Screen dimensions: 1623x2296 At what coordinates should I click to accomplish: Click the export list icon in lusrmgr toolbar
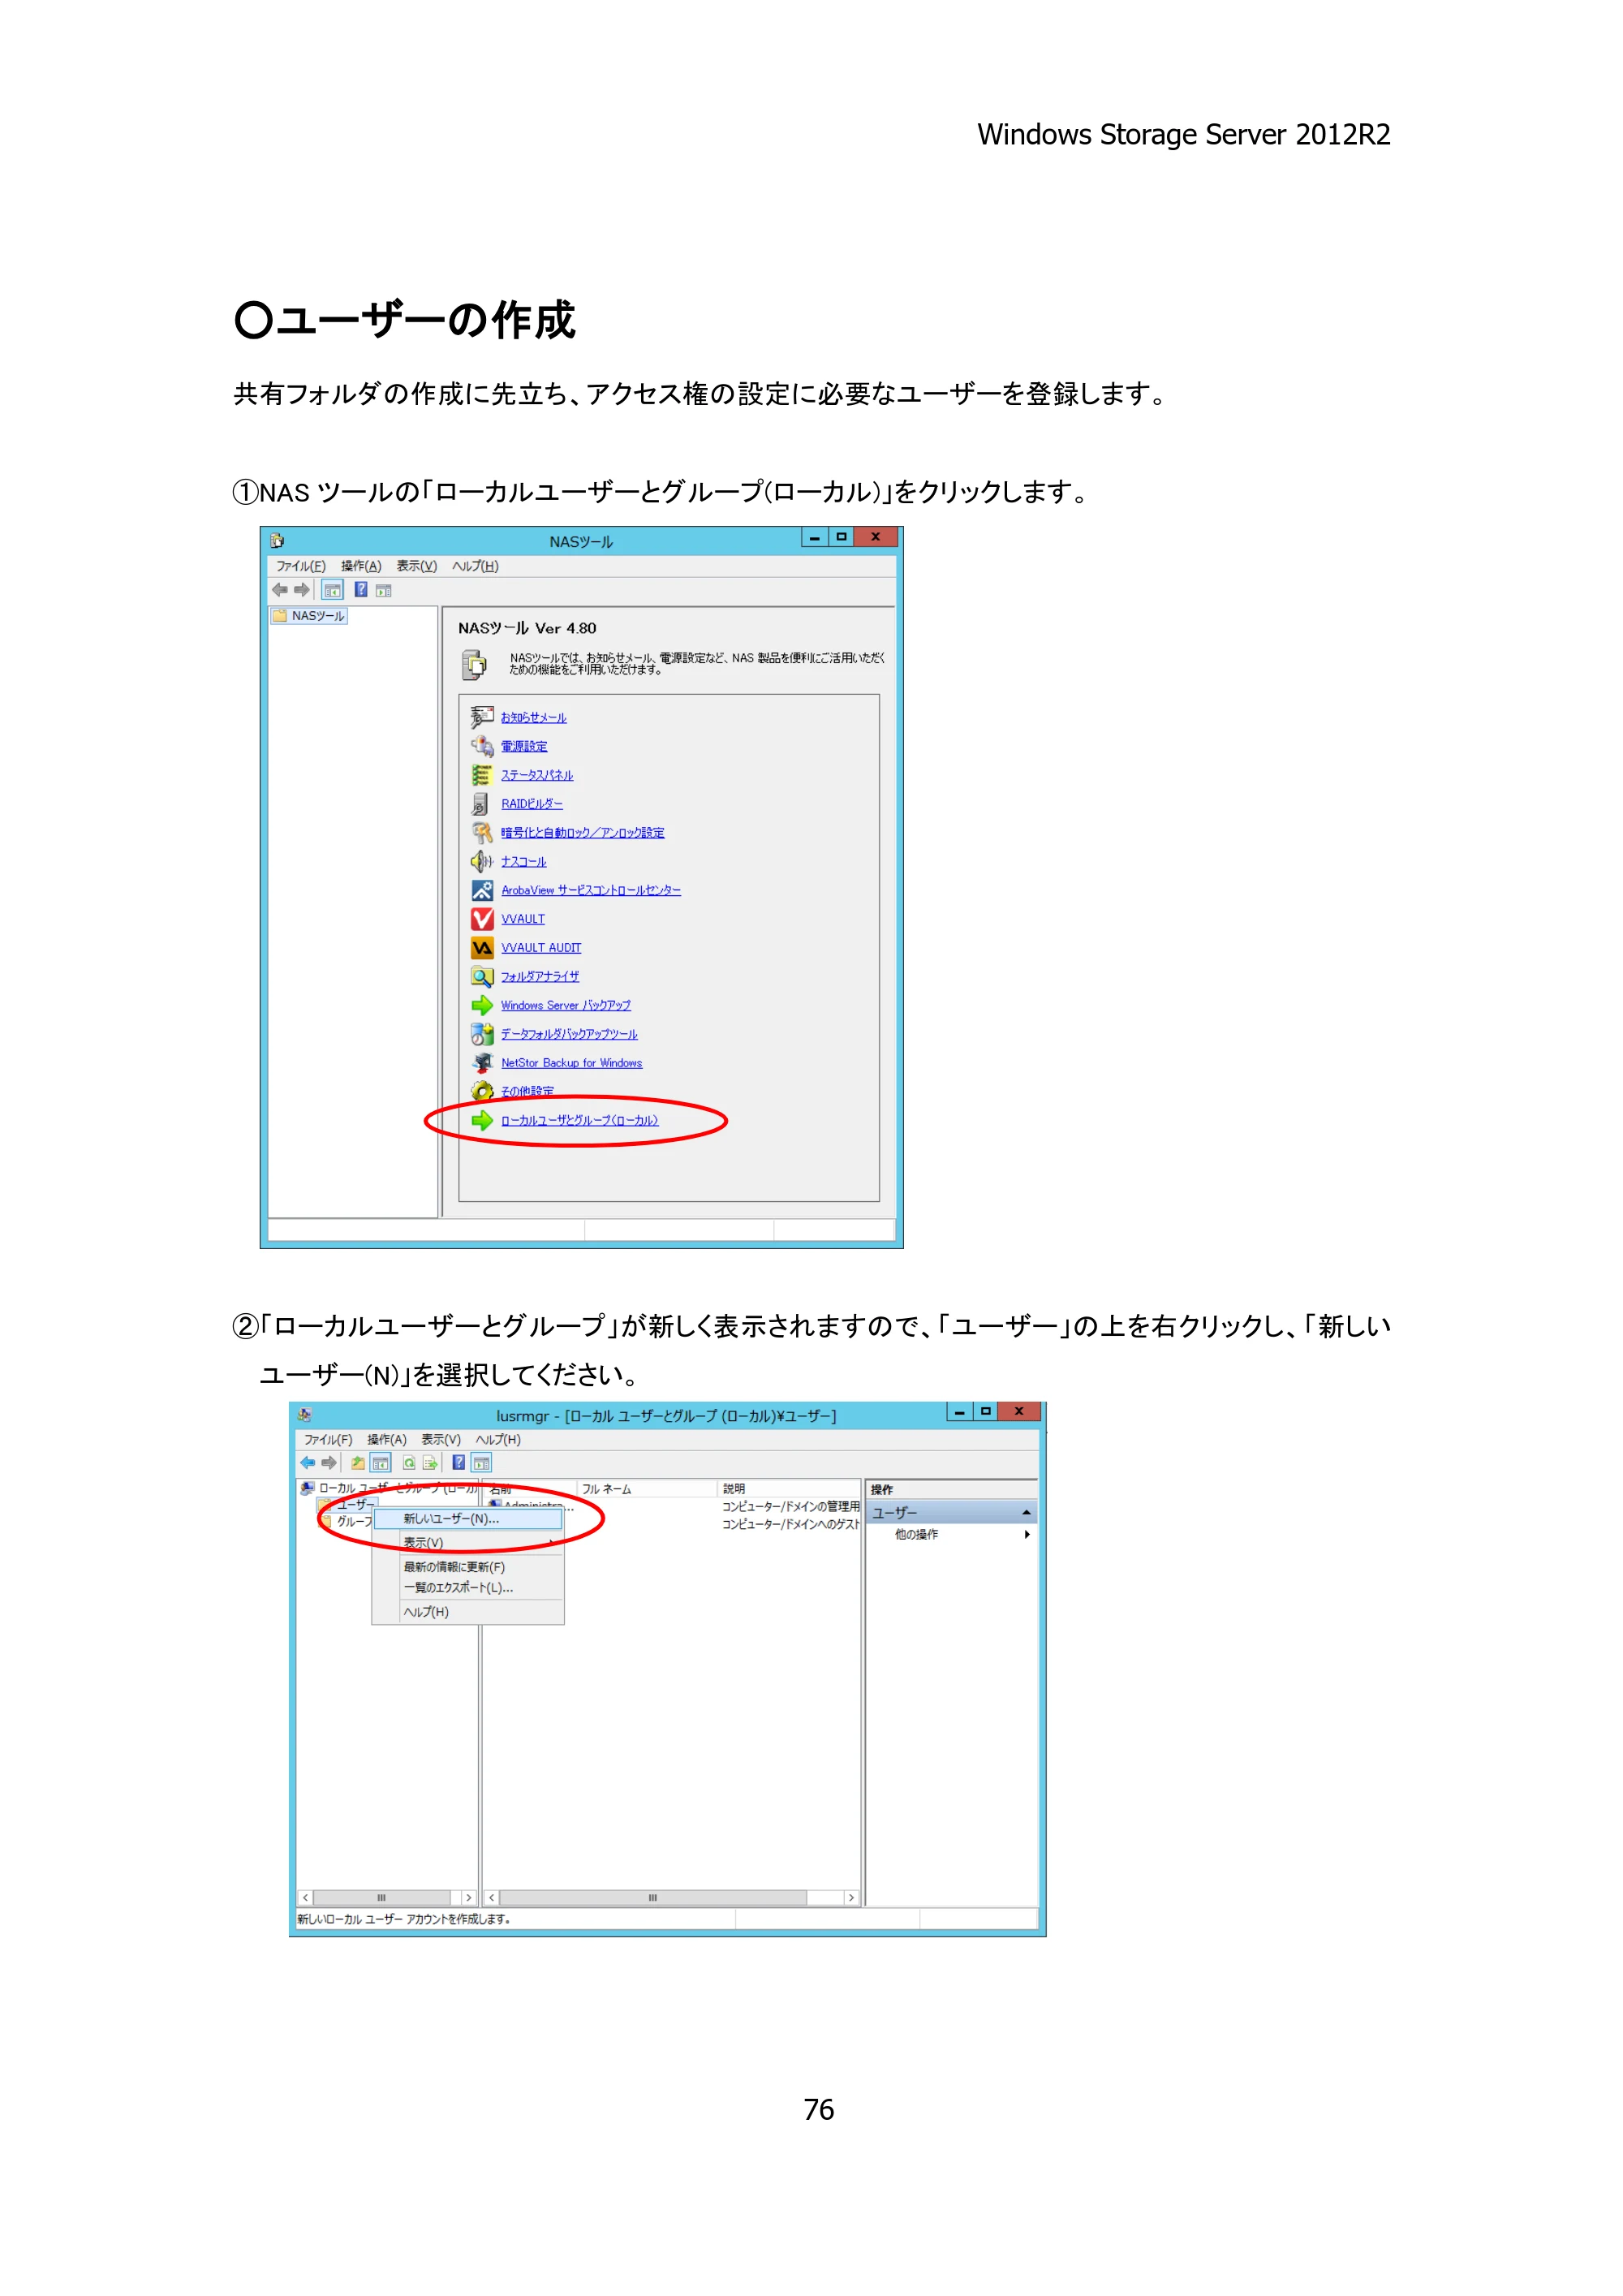tap(430, 1463)
